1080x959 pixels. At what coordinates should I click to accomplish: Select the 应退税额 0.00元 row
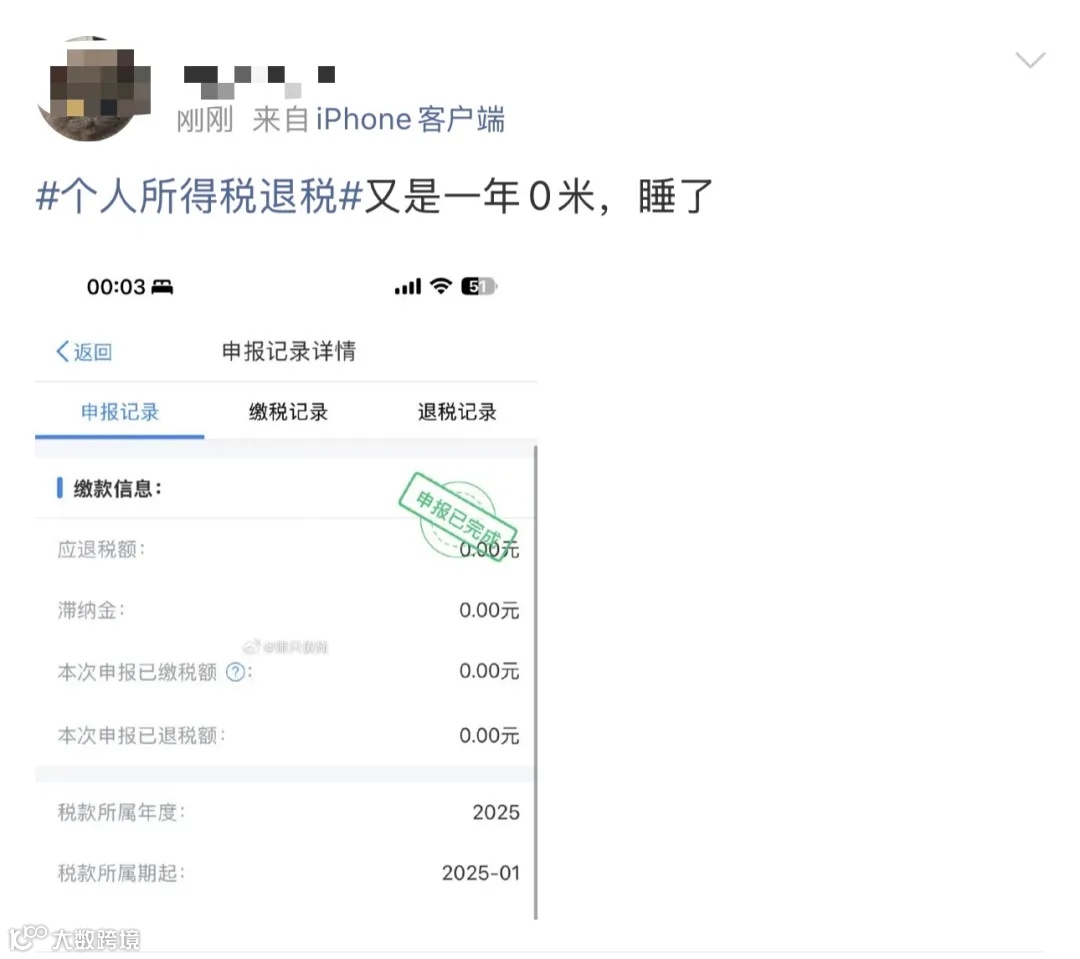[288, 550]
